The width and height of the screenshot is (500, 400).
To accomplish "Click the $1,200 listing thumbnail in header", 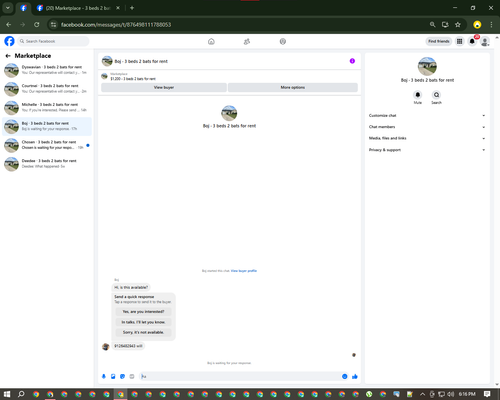I will [x=104, y=76].
